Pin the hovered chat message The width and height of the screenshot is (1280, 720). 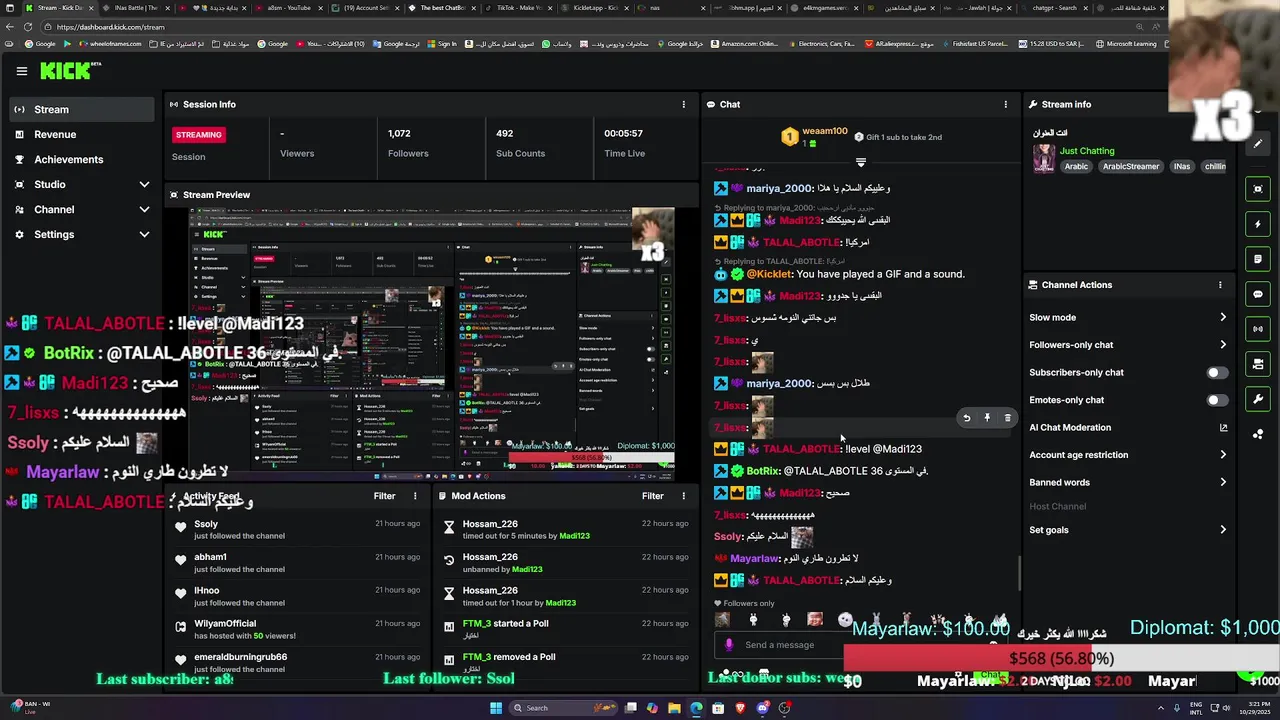pyautogui.click(x=987, y=418)
